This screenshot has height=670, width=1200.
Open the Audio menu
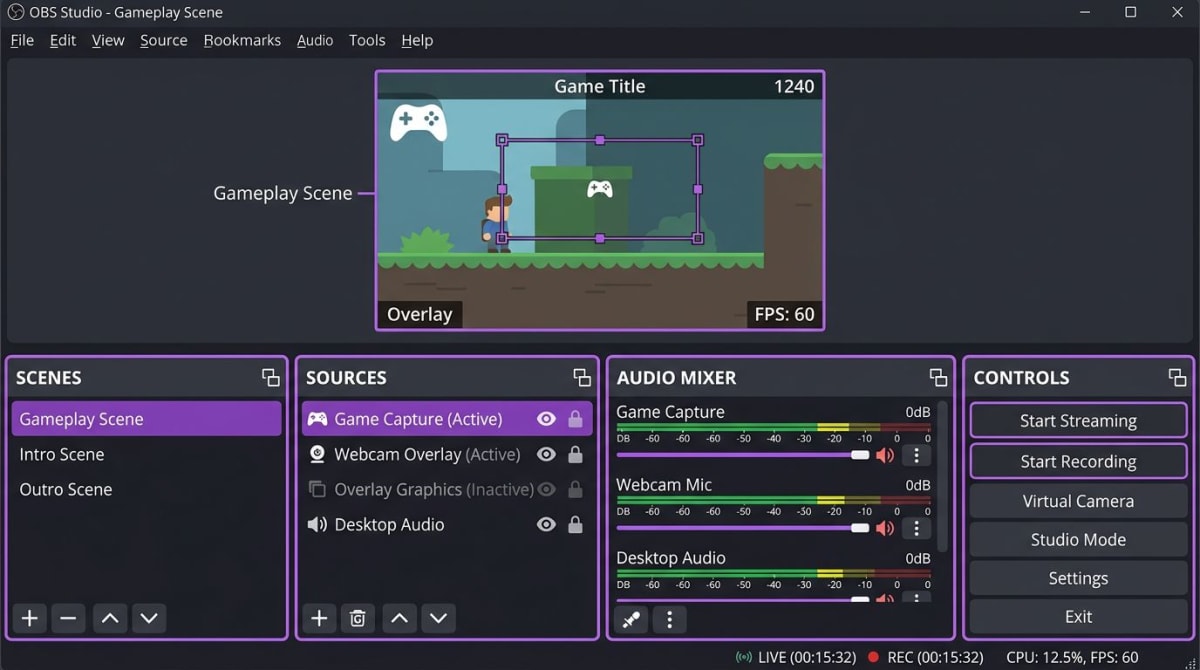[x=315, y=40]
